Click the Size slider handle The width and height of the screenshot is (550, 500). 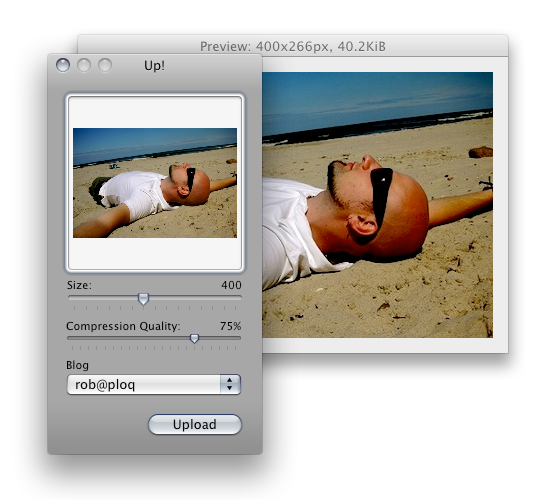(x=143, y=299)
